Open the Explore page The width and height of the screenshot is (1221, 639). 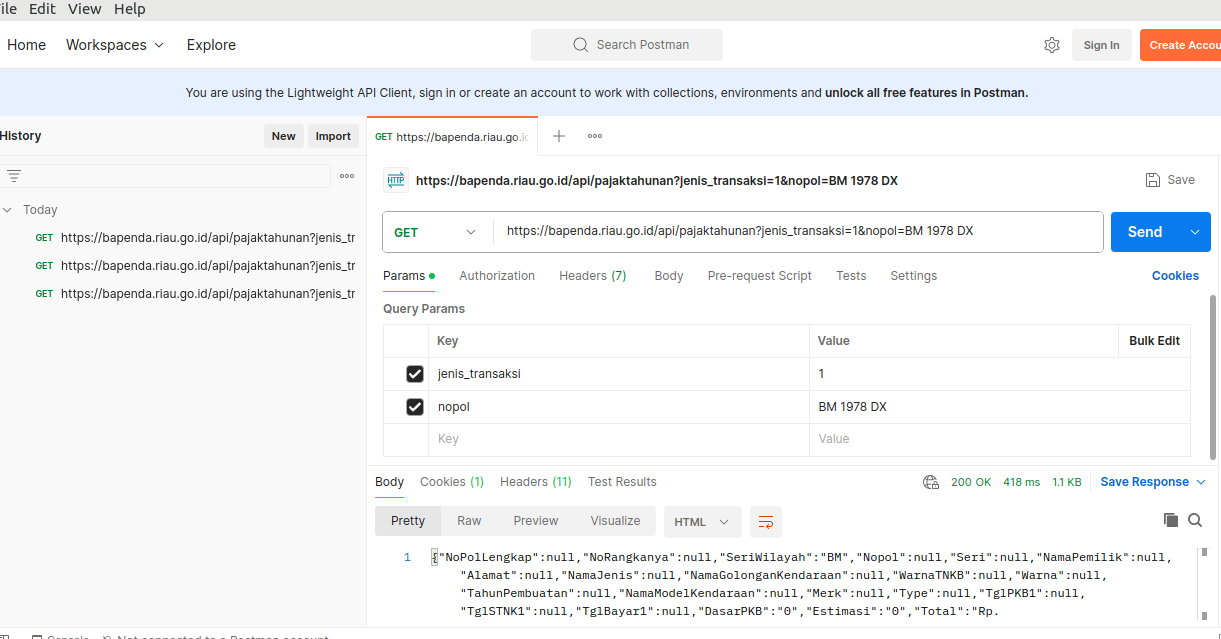[211, 45]
